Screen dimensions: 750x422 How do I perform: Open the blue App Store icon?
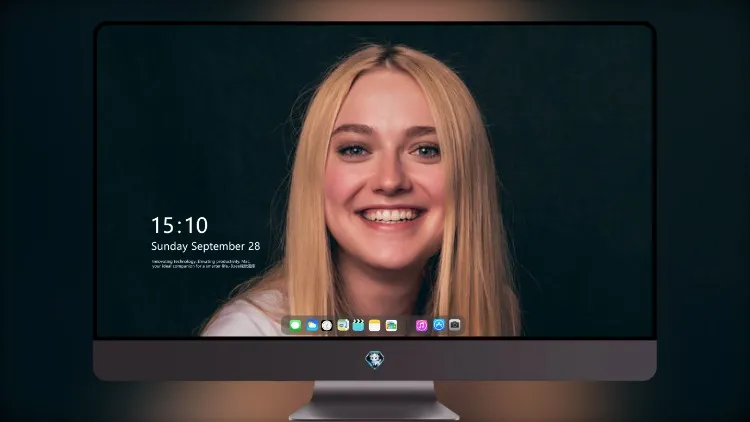click(x=439, y=325)
